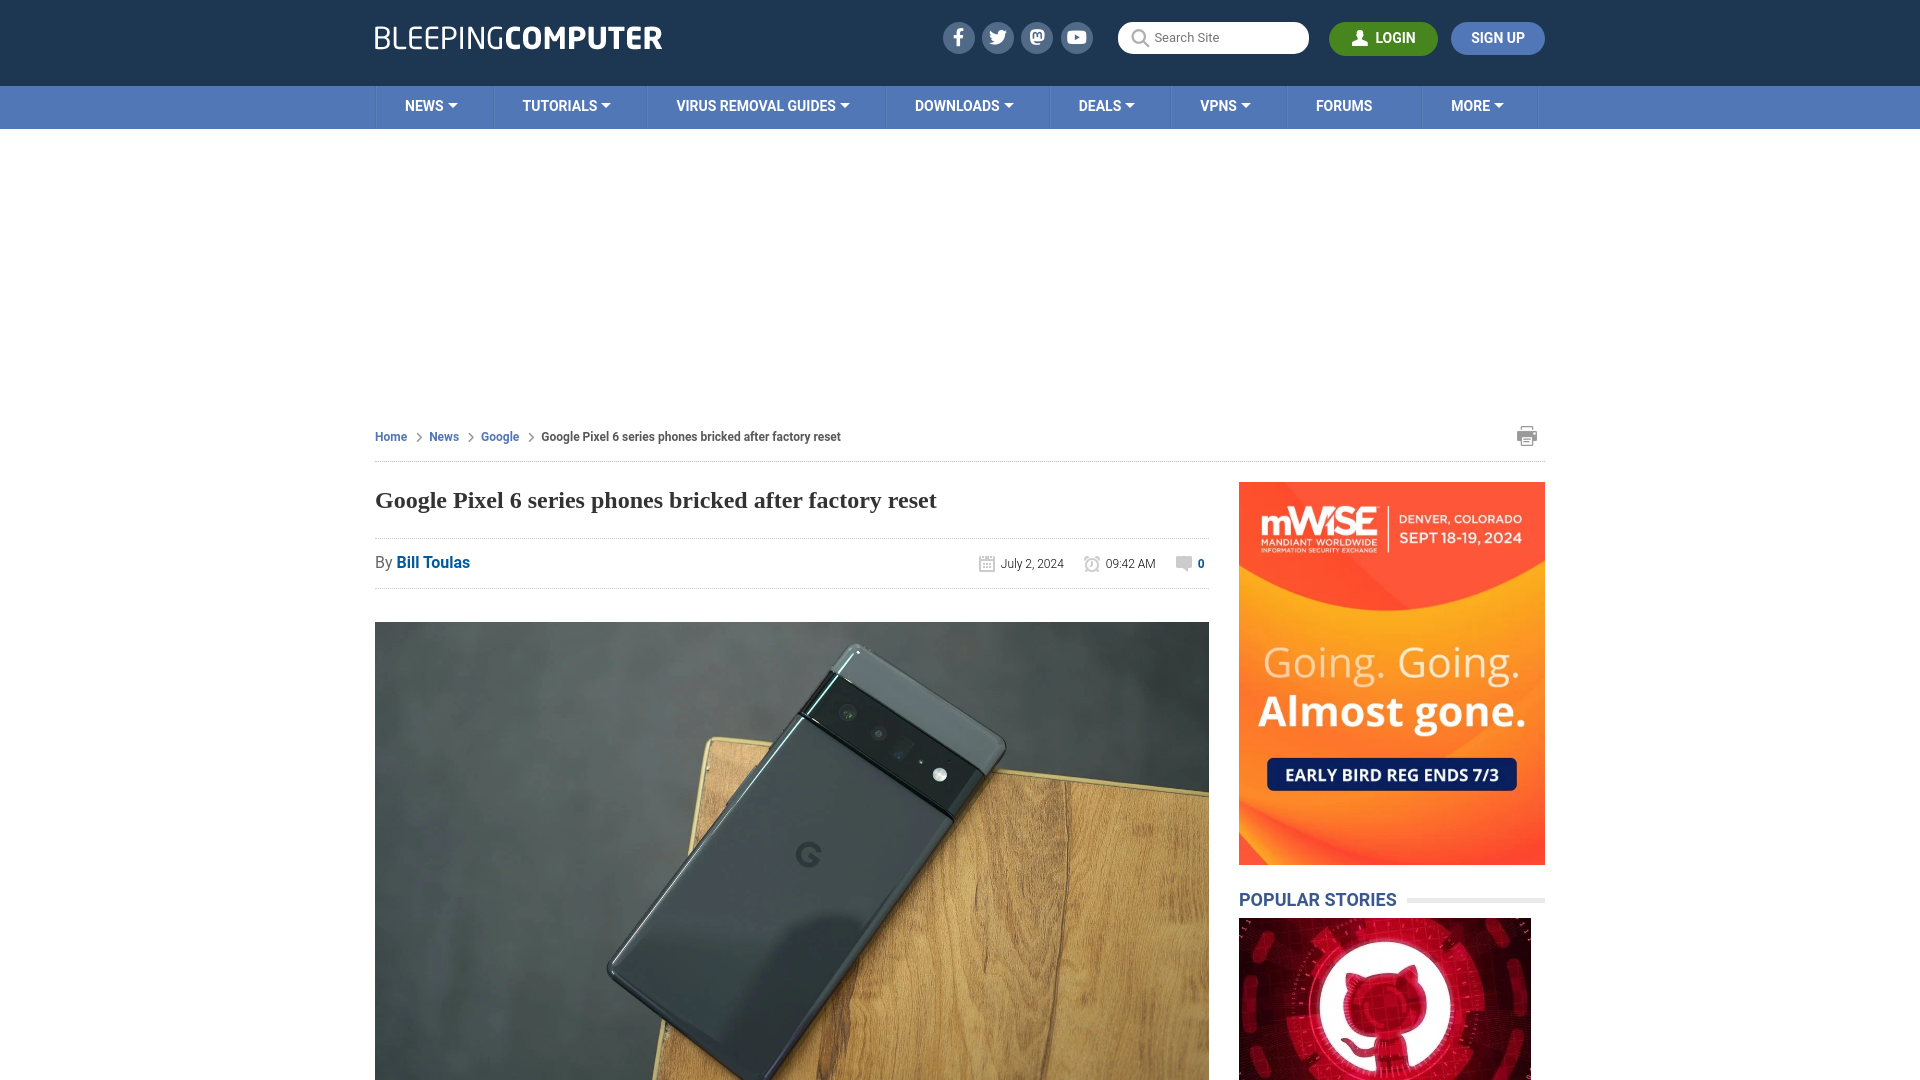
Task: Click the BleepingComputer Twitter icon
Action: point(997,37)
